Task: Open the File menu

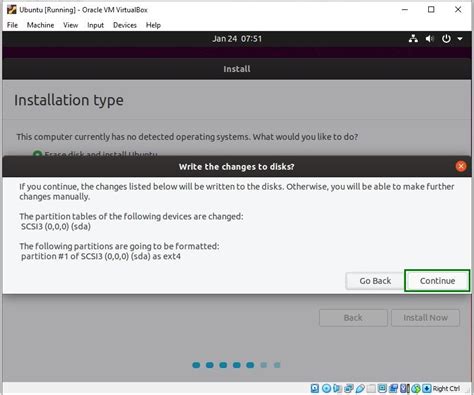Action: click(x=12, y=25)
